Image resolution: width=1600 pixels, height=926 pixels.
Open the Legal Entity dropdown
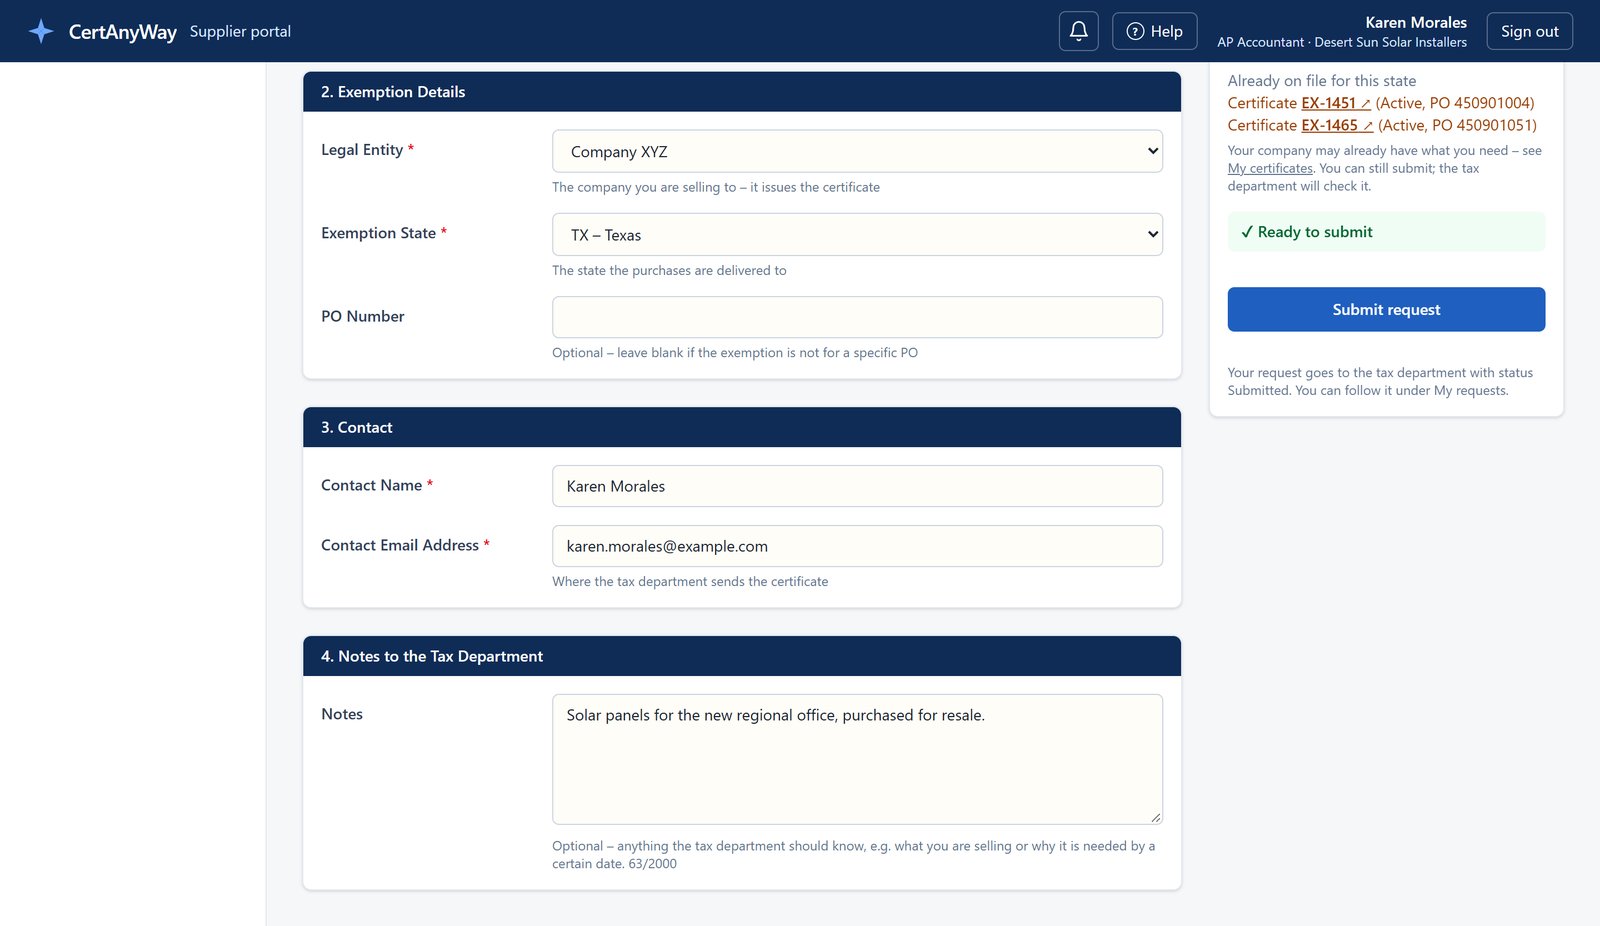[x=857, y=151]
